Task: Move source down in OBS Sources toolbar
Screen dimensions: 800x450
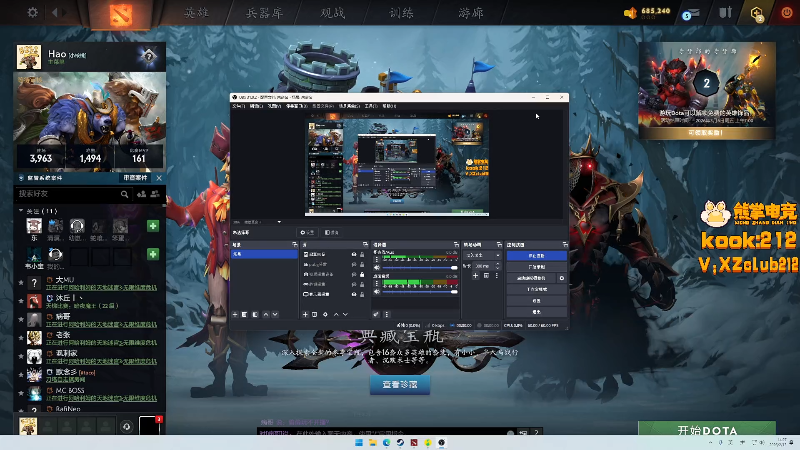Action: click(345, 315)
